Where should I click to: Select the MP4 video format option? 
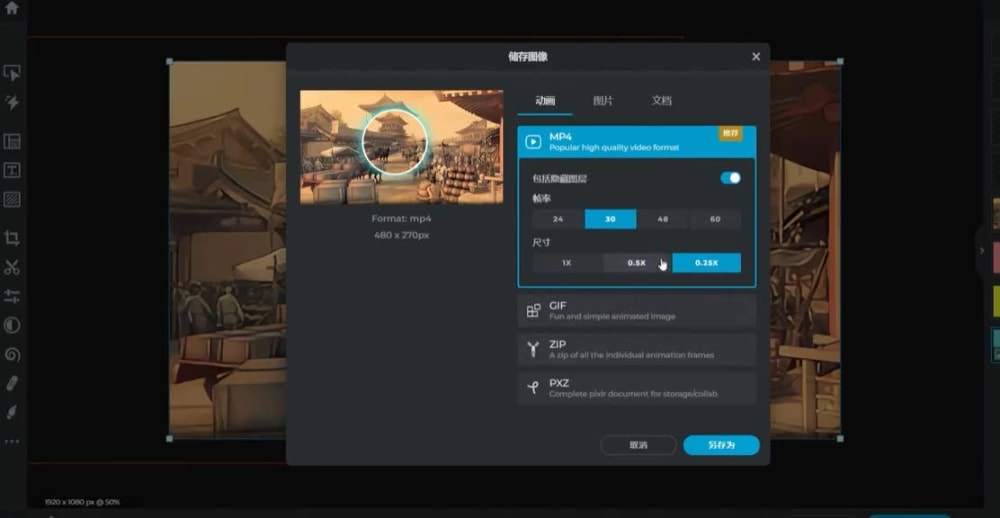[x=636, y=142]
